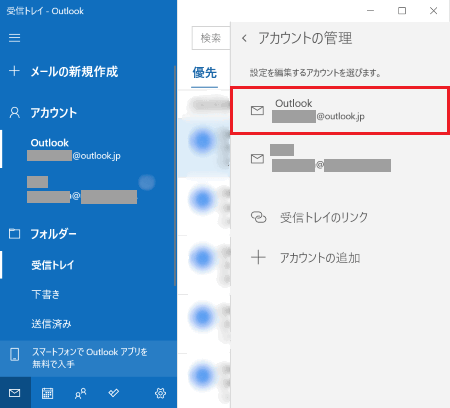The image size is (450, 408).
Task: Open Settings gear icon
Action: 160,393
